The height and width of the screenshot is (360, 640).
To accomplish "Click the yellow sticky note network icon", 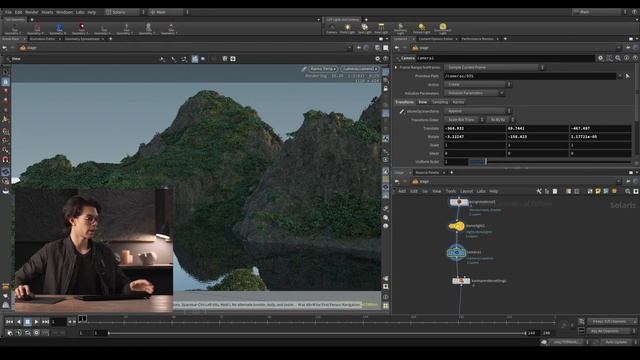I will point(598,191).
